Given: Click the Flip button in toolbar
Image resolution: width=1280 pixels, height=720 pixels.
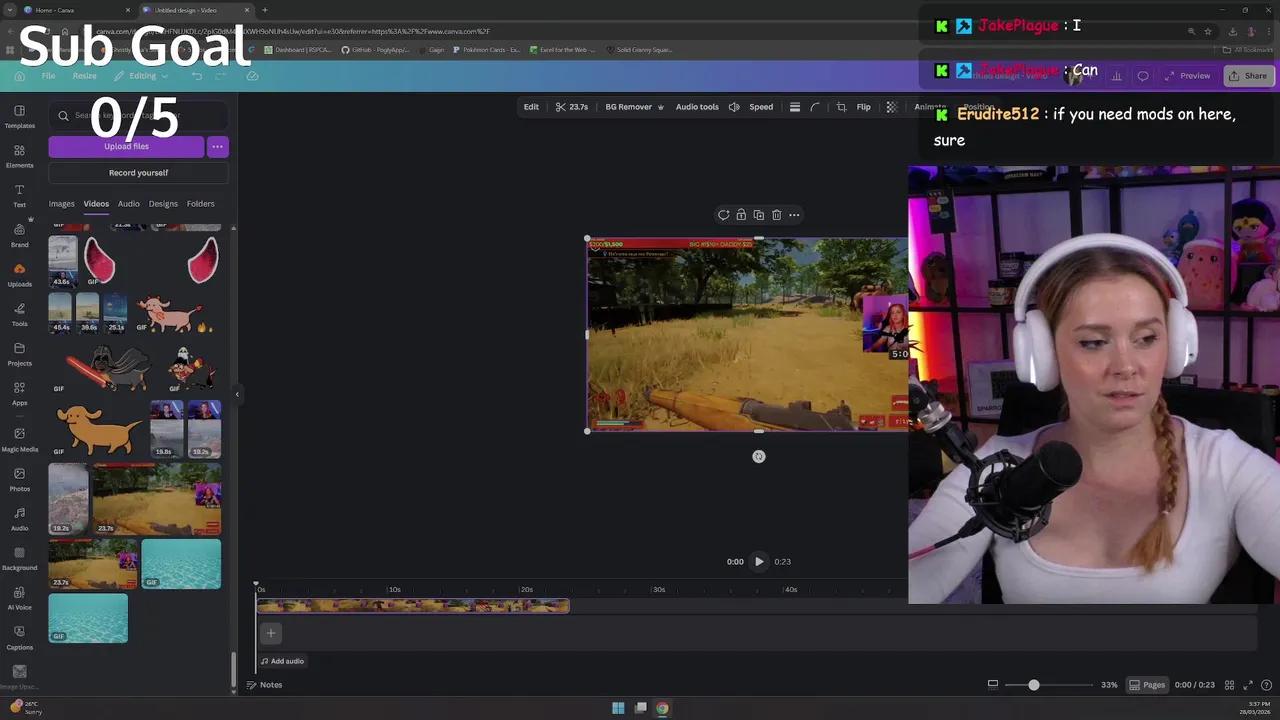Looking at the screenshot, I should click(863, 107).
